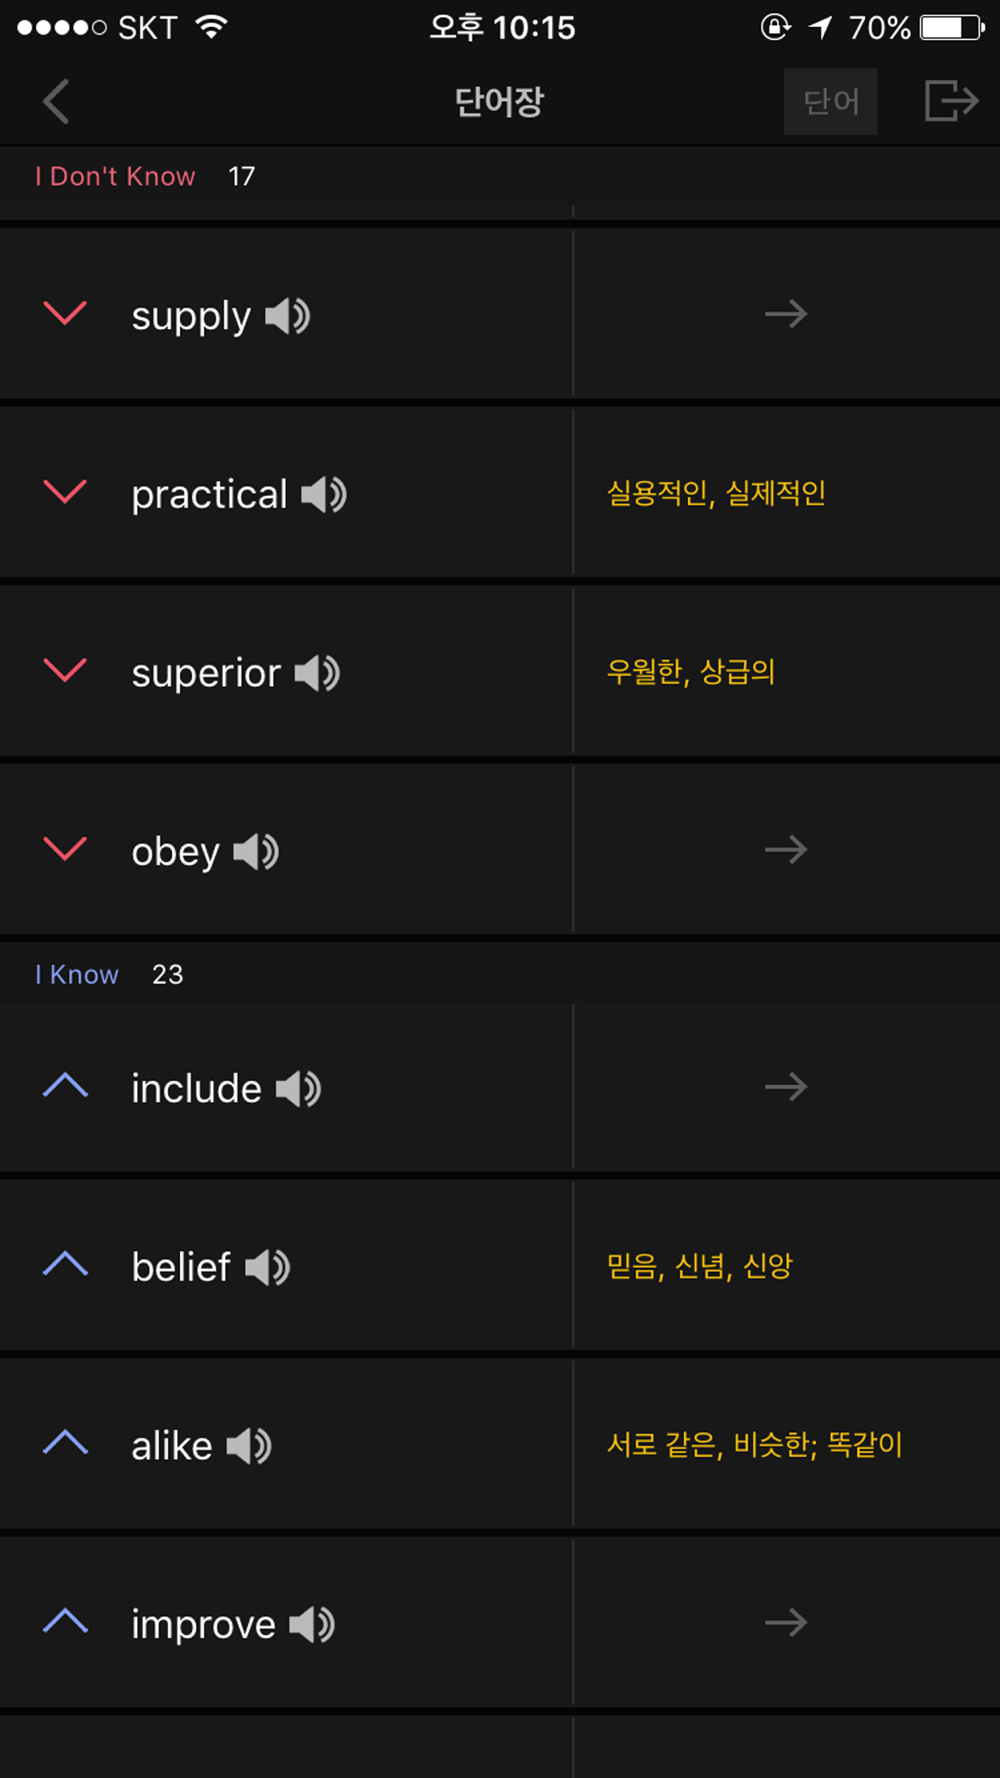1000x1778 pixels.
Task: Play pronunciation audio for practical
Action: (324, 494)
